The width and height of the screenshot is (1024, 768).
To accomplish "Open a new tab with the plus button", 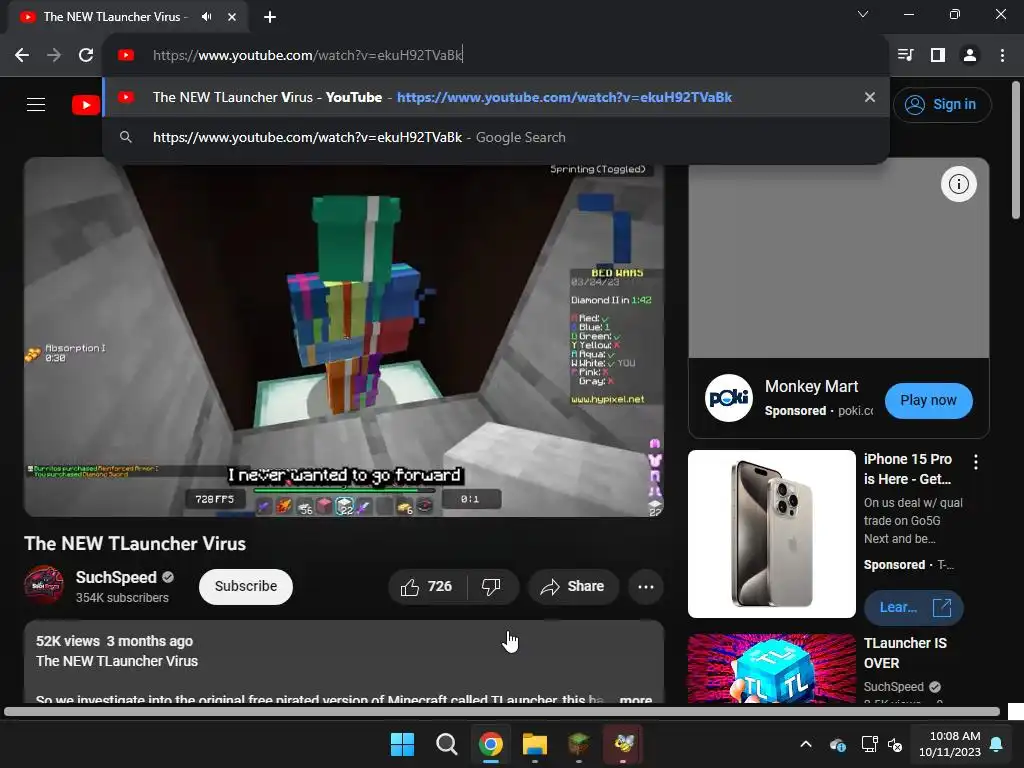I will click(270, 17).
